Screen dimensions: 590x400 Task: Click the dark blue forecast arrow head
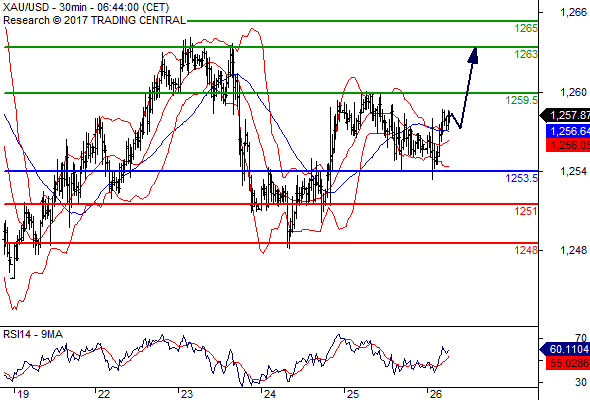pyautogui.click(x=473, y=55)
